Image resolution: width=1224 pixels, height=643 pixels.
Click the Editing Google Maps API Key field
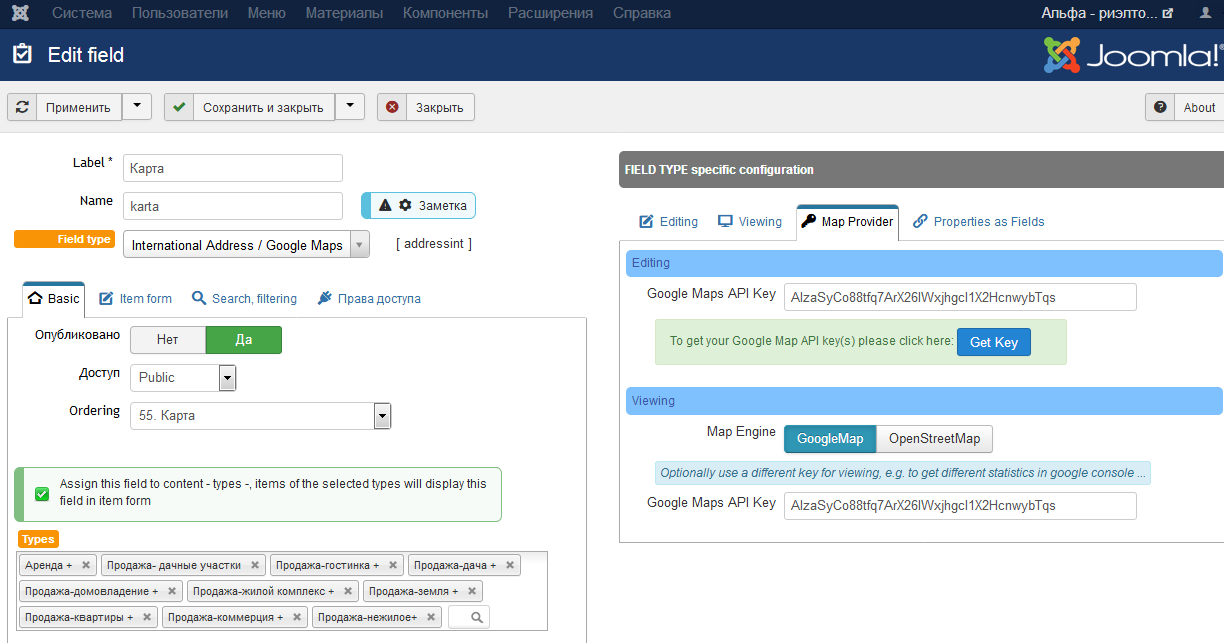point(960,297)
